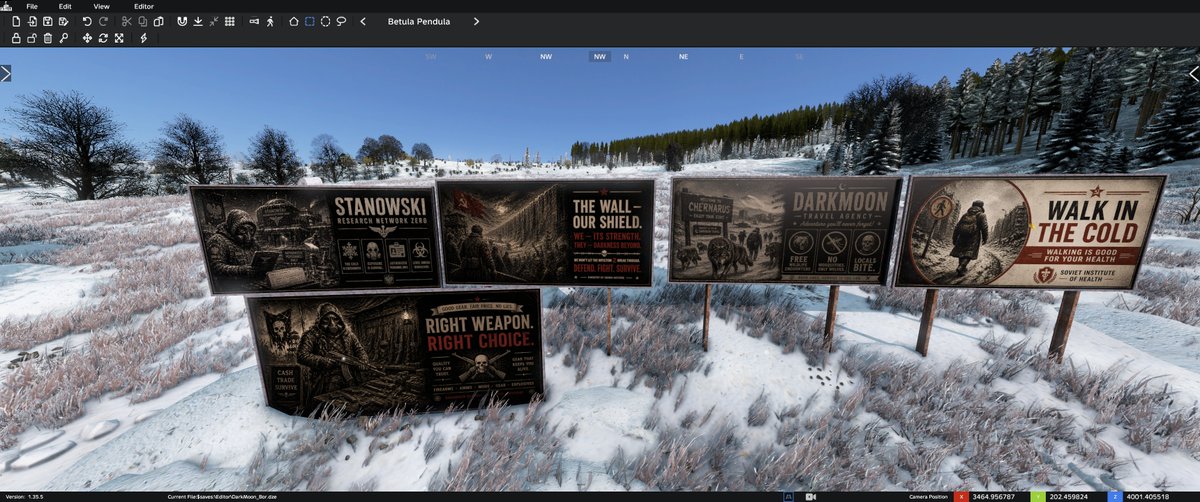
Task: Select the scale tool icon
Action: point(119,38)
